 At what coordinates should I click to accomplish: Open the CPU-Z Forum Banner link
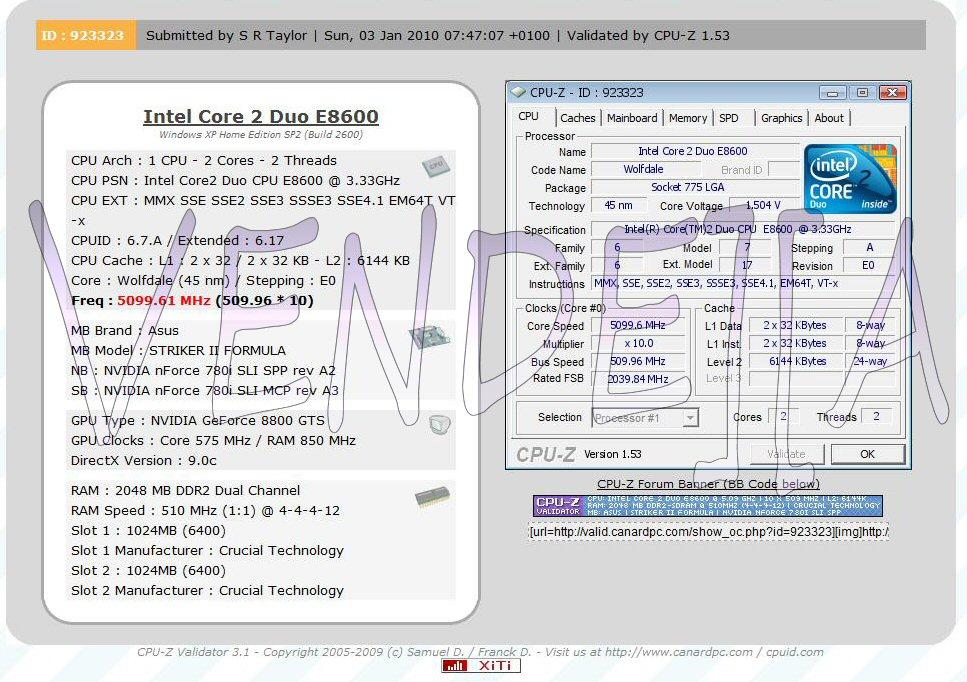click(708, 484)
